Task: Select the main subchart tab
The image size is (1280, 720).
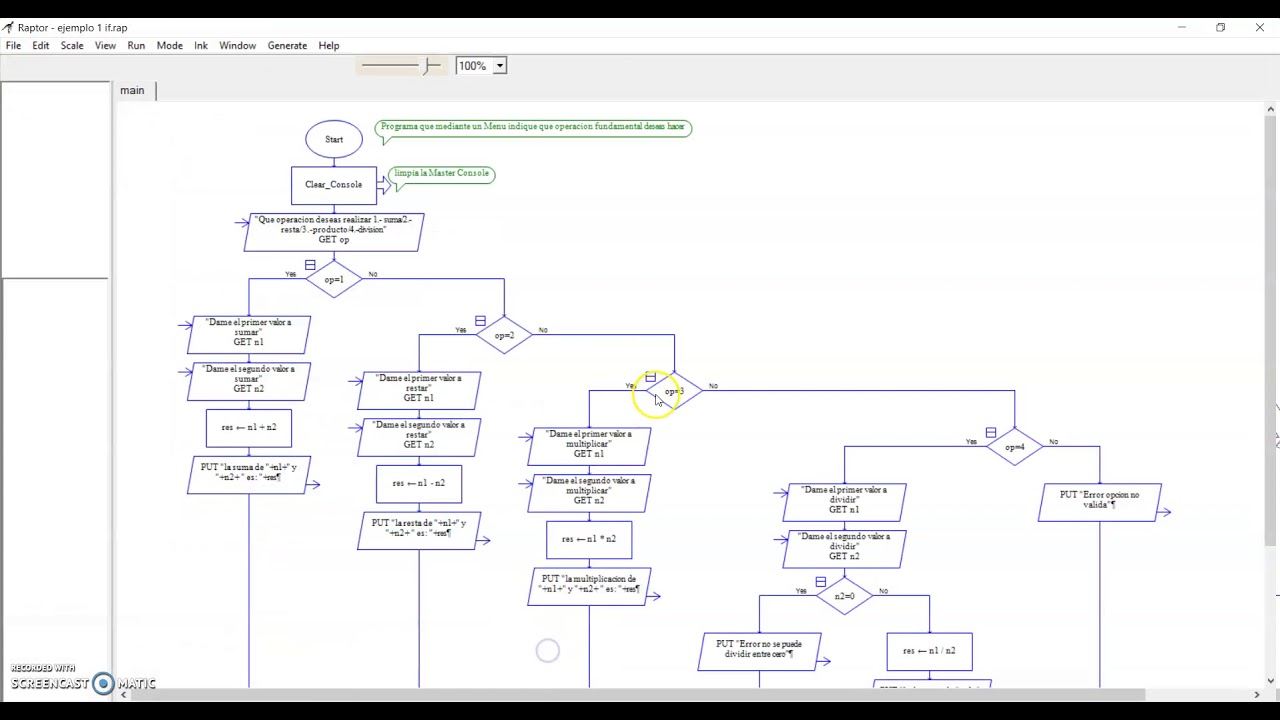Action: point(133,90)
